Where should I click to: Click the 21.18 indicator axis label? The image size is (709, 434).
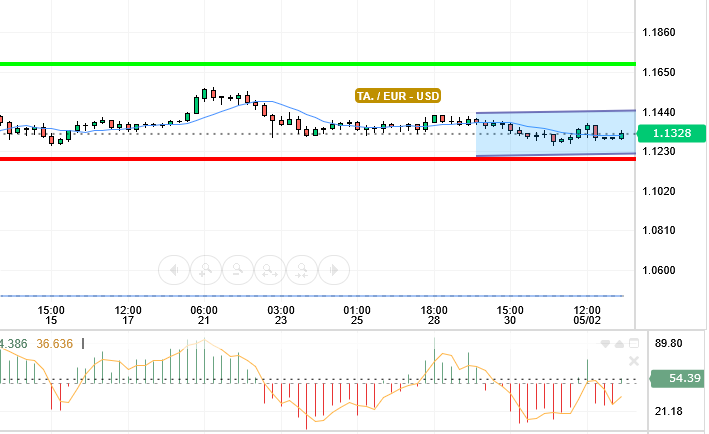(x=668, y=411)
